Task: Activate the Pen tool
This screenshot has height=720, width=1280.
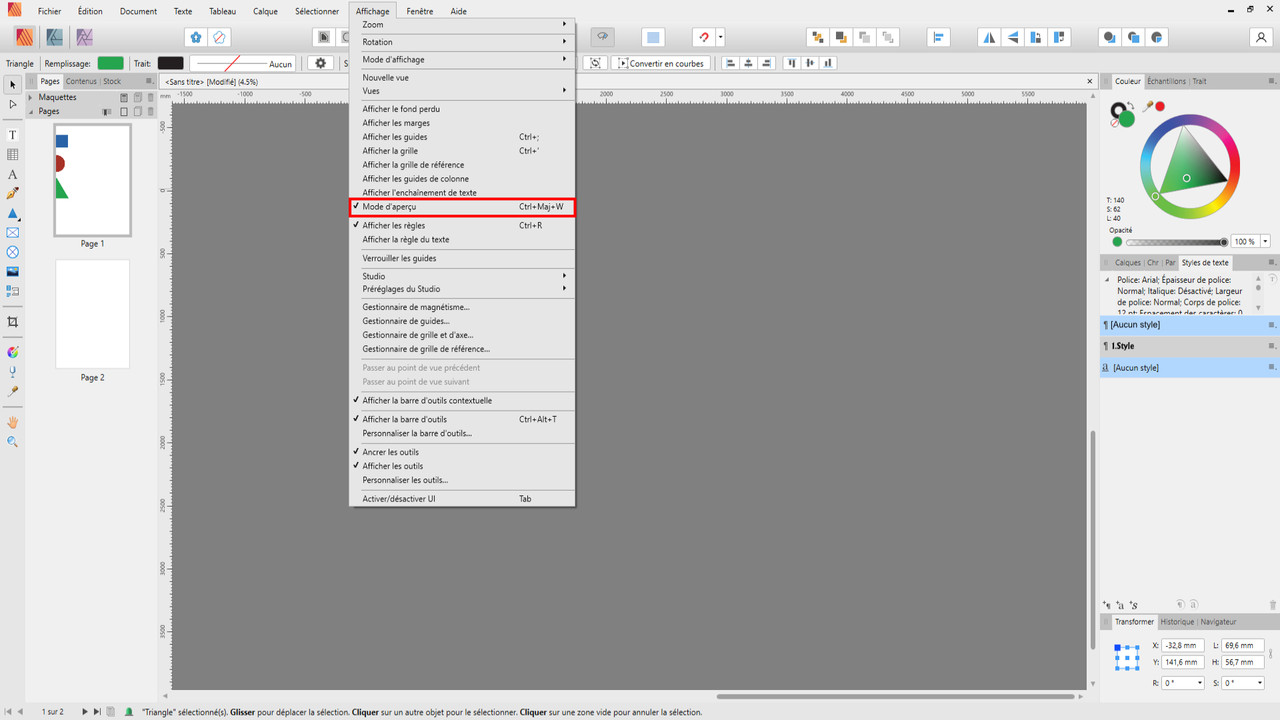Action: (x=12, y=194)
